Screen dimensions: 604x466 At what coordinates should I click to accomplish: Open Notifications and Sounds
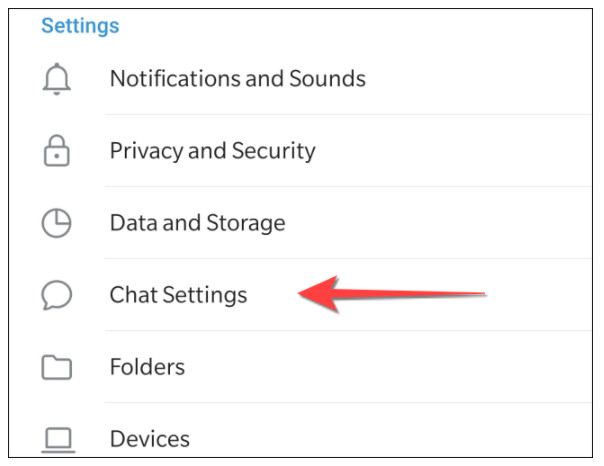pyautogui.click(x=237, y=78)
